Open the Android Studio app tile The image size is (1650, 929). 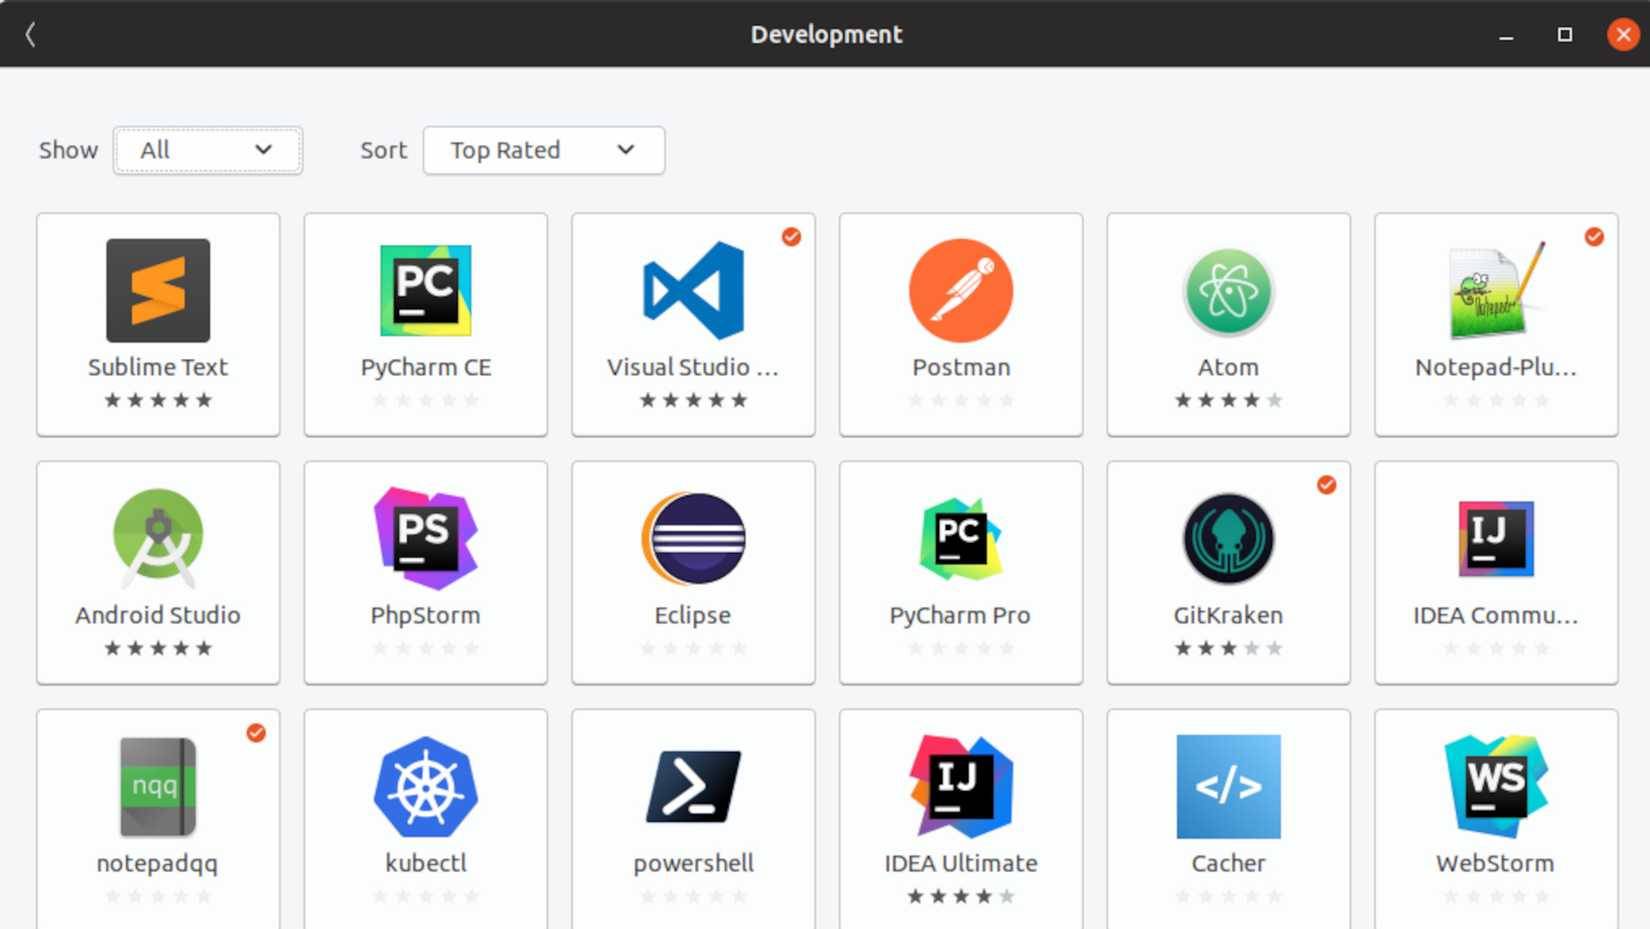pos(157,539)
